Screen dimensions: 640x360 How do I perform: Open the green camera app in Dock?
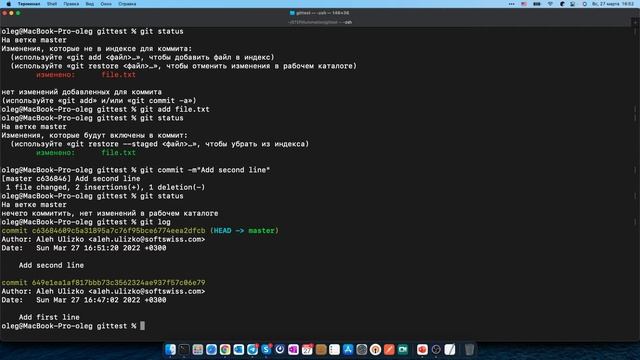(x=403, y=349)
